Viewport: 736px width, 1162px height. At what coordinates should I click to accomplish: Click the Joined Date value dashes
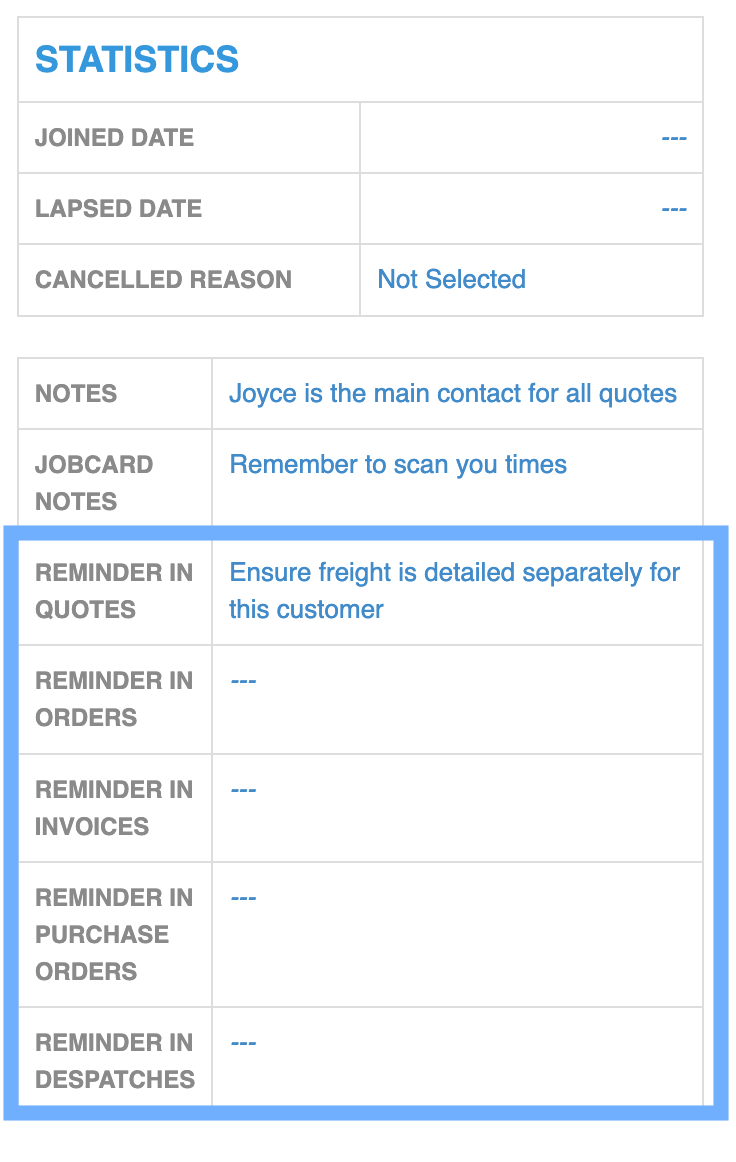pyautogui.click(x=674, y=139)
